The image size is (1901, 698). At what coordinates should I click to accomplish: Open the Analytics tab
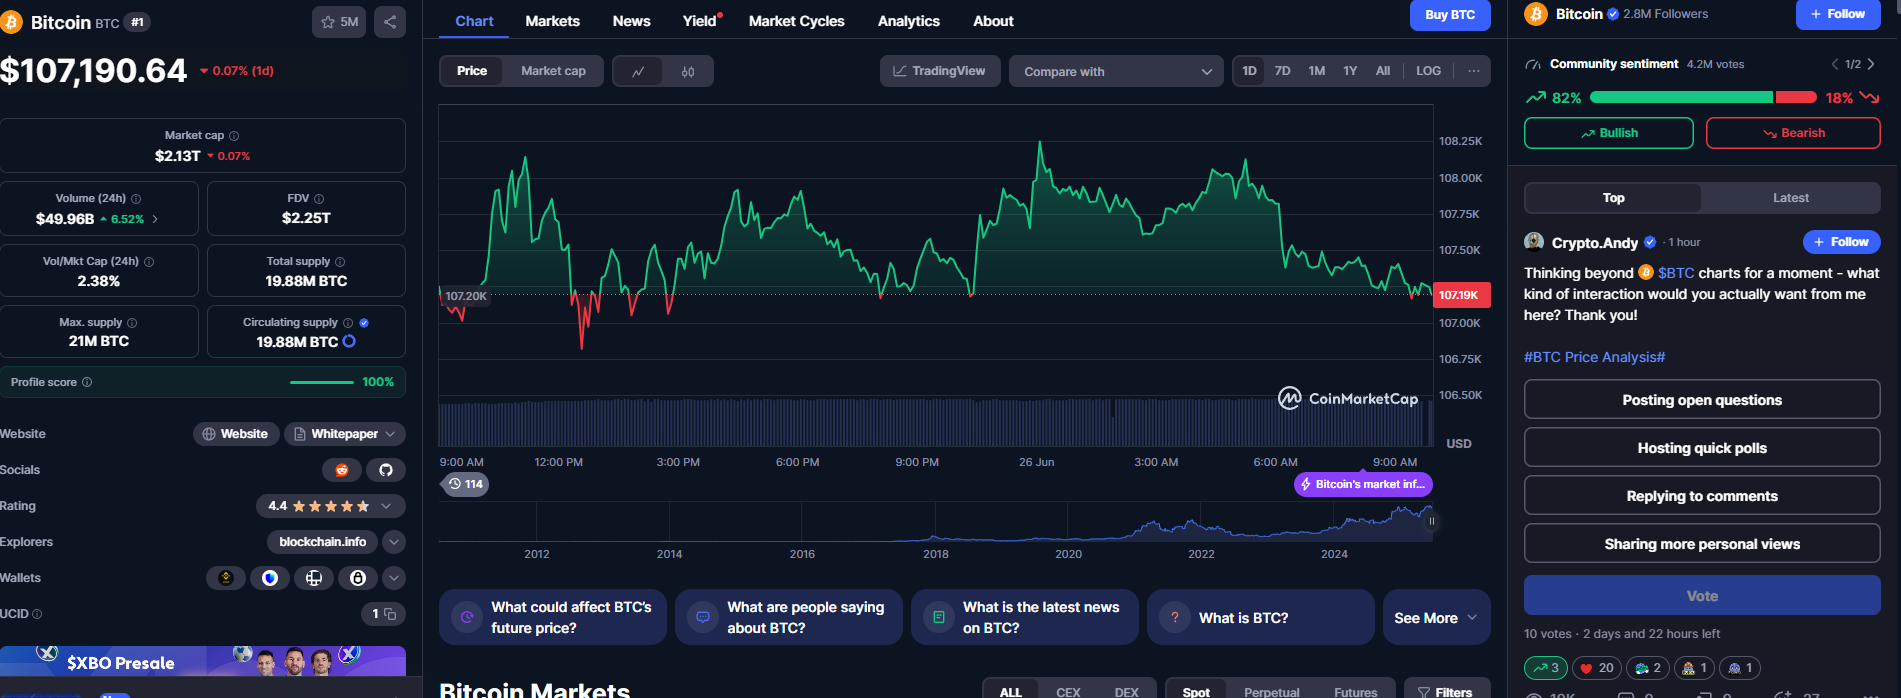pyautogui.click(x=908, y=21)
